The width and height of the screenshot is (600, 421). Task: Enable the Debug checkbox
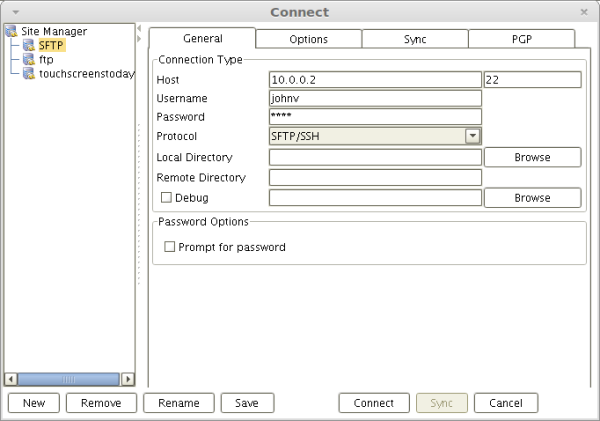pyautogui.click(x=166, y=198)
